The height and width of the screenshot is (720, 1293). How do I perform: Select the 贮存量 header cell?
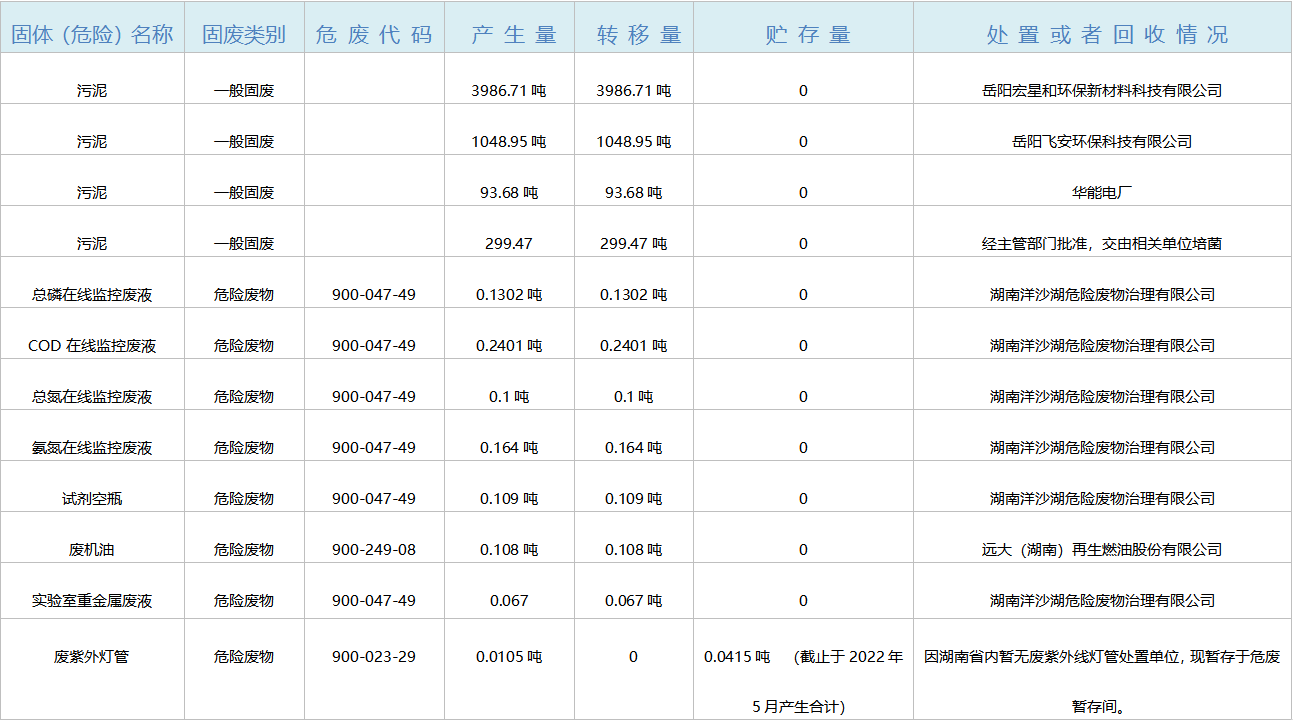pyautogui.click(x=803, y=34)
